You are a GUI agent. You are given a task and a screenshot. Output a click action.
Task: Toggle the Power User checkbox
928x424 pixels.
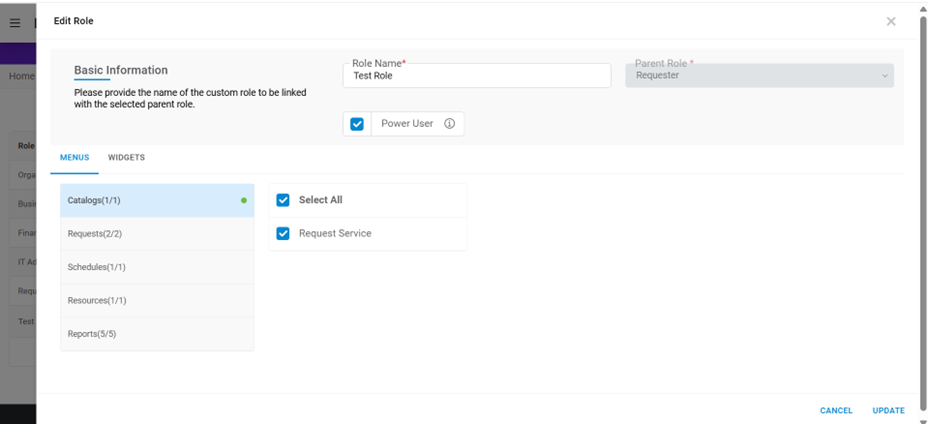tap(357, 124)
